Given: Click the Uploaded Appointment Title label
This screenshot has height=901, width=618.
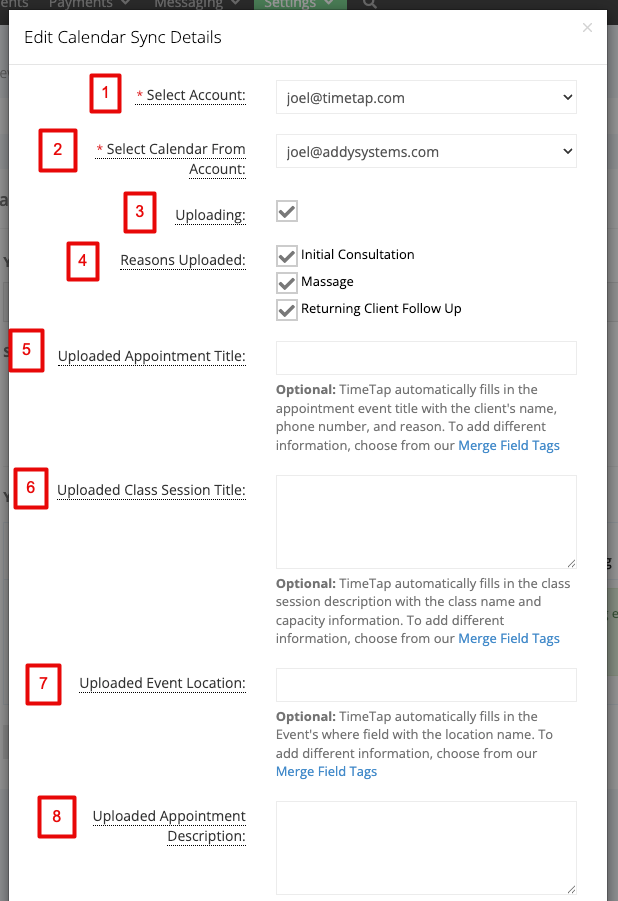Looking at the screenshot, I should pos(152,356).
